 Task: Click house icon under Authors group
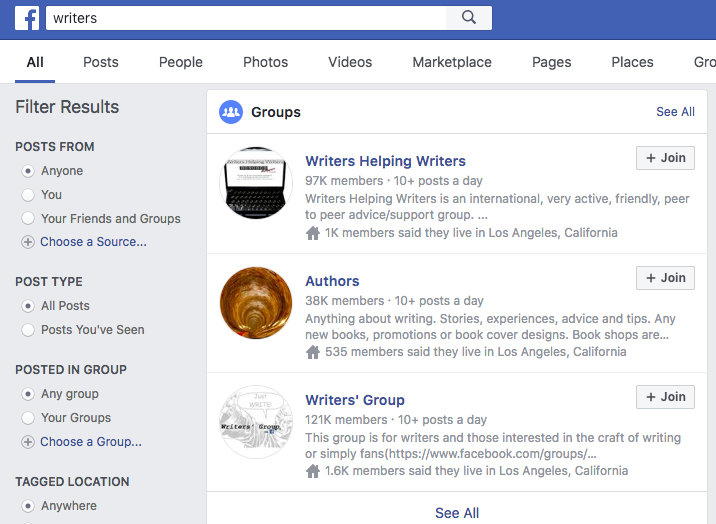pyautogui.click(x=313, y=352)
